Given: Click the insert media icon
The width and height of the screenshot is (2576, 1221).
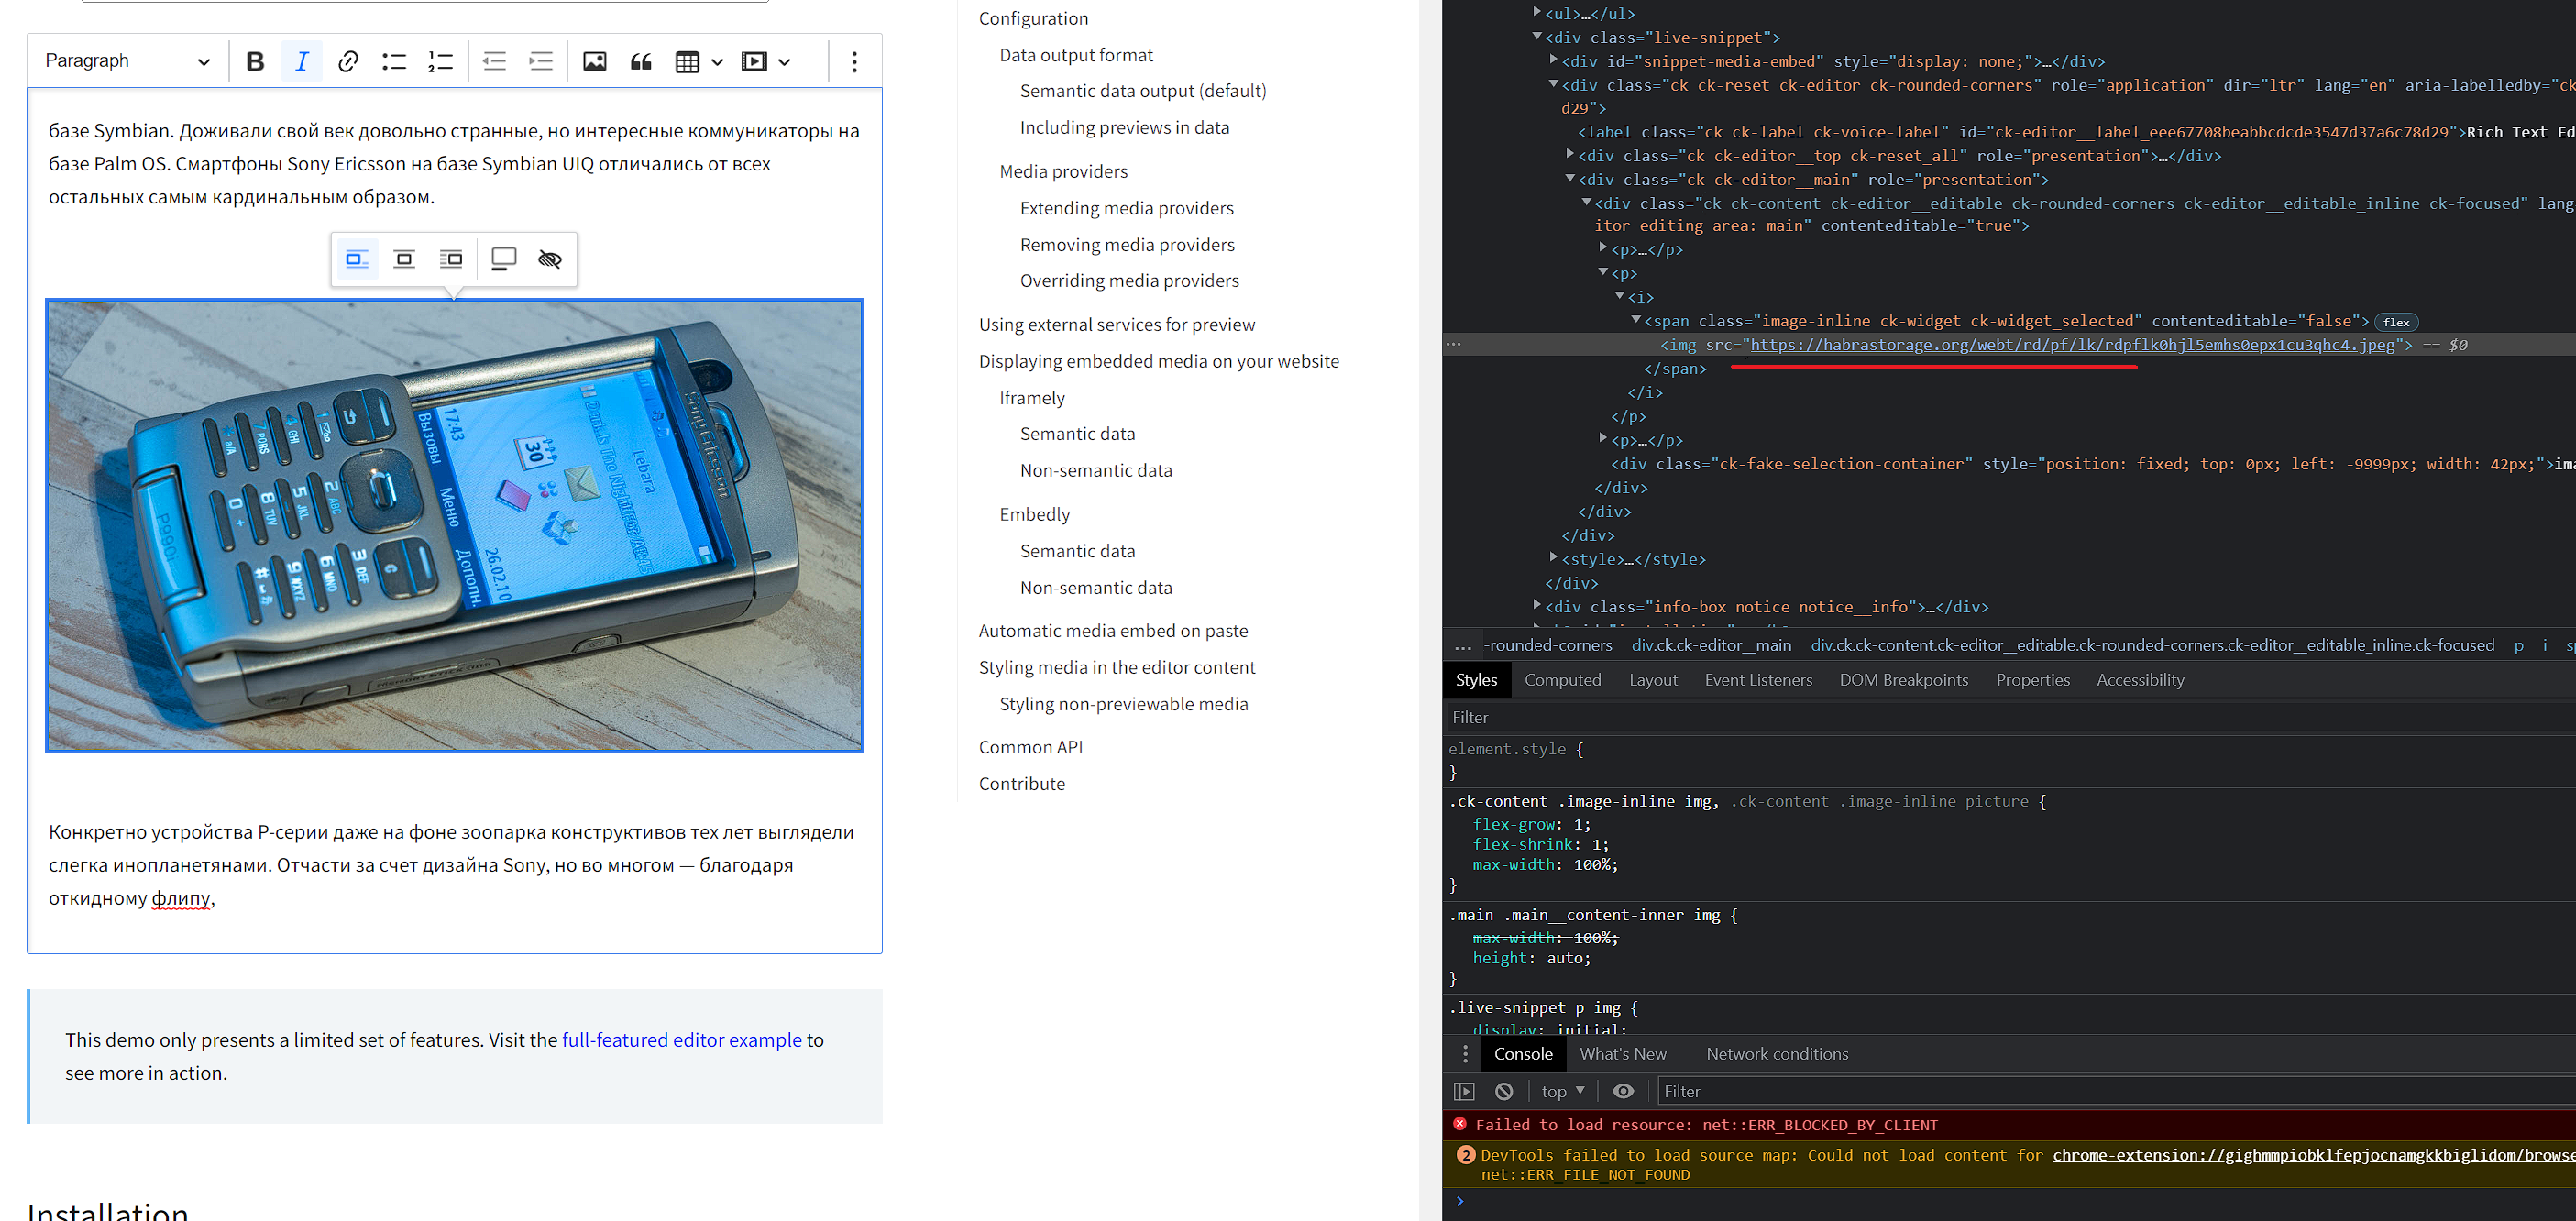Looking at the screenshot, I should click(x=754, y=61).
